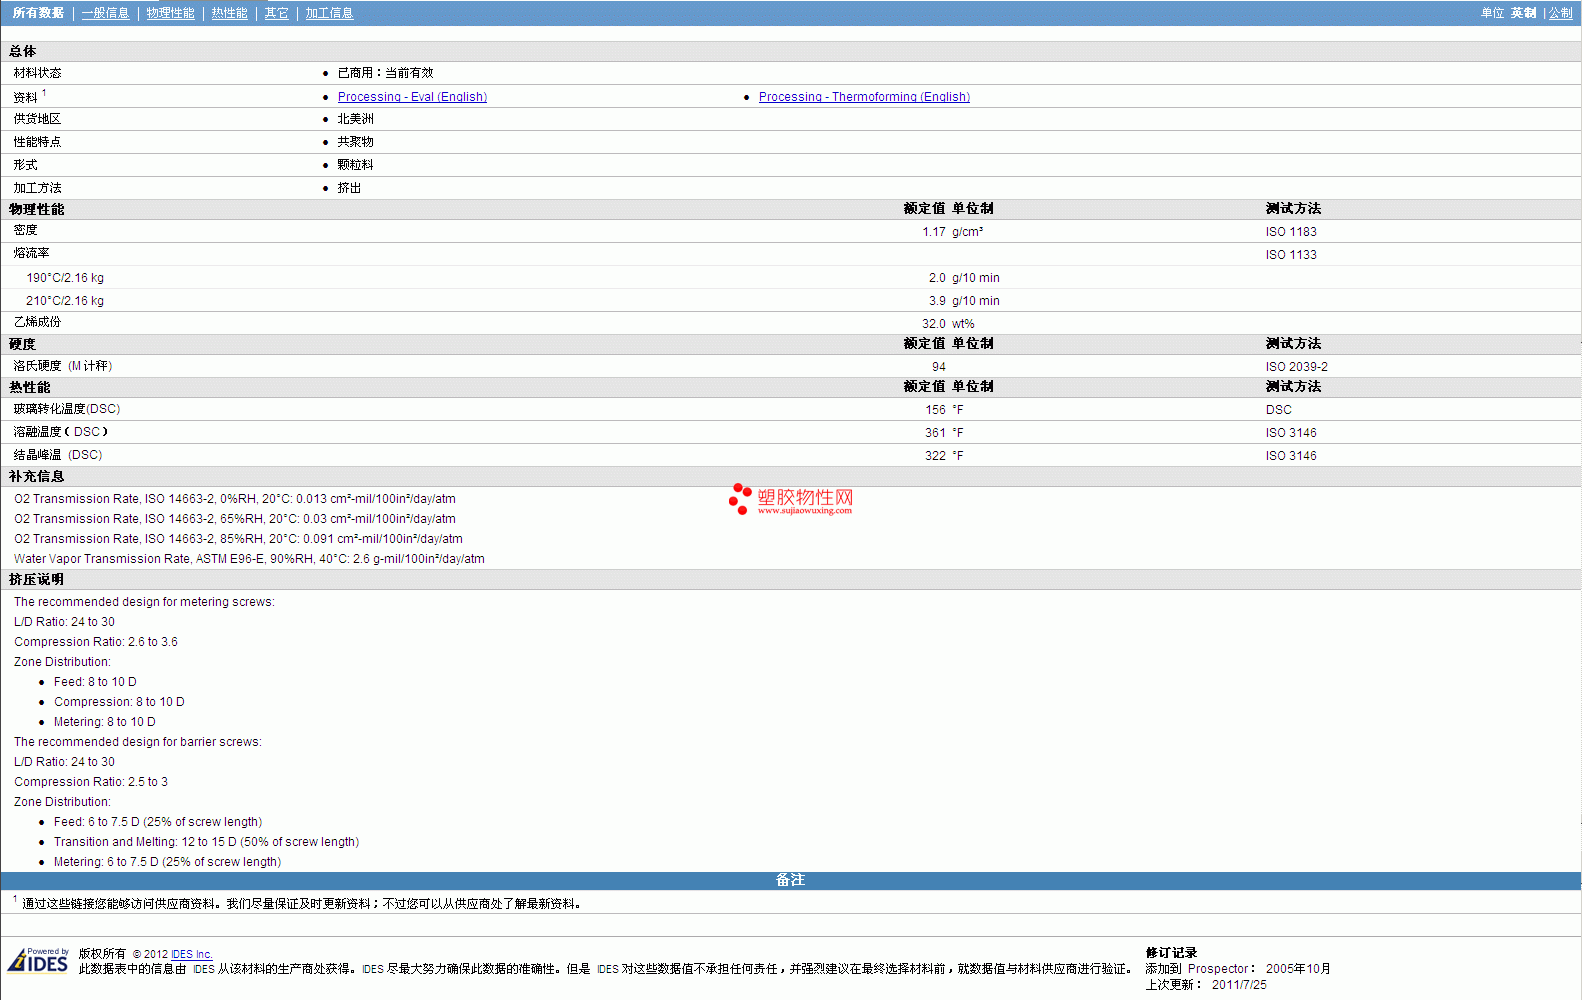Select the Water Vapor Transmission Rate line
1582x1000 pixels.
click(249, 559)
